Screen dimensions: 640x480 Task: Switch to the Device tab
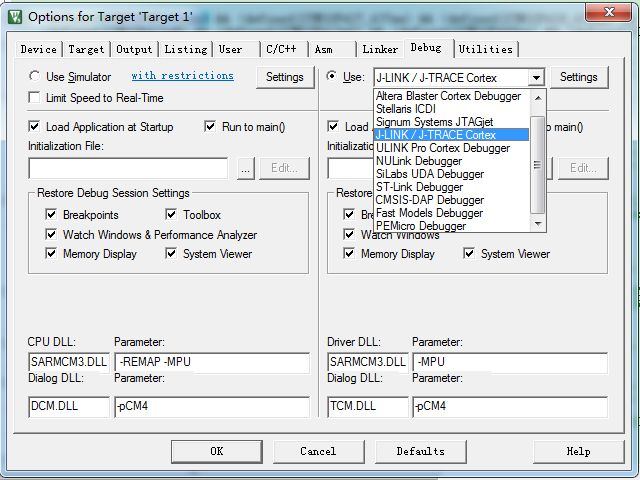point(38,49)
